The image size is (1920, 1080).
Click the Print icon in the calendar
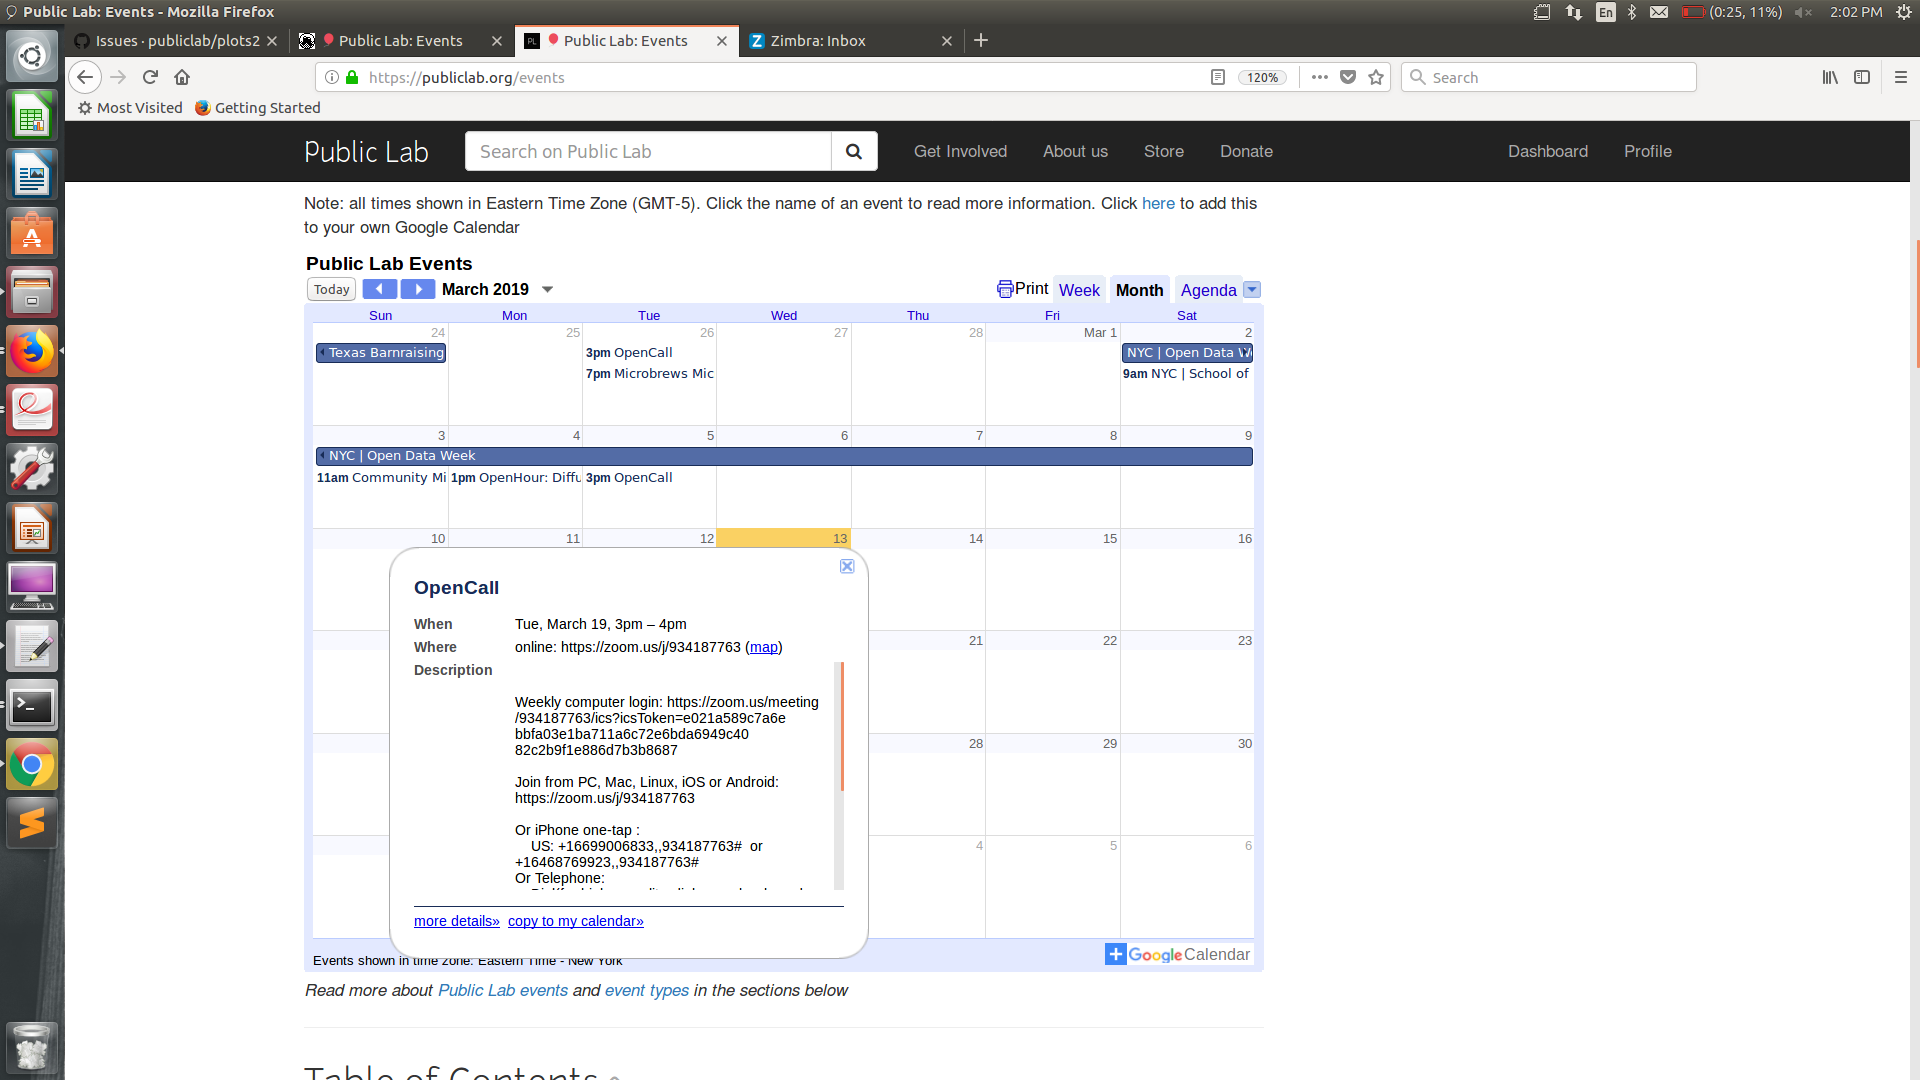point(1005,289)
